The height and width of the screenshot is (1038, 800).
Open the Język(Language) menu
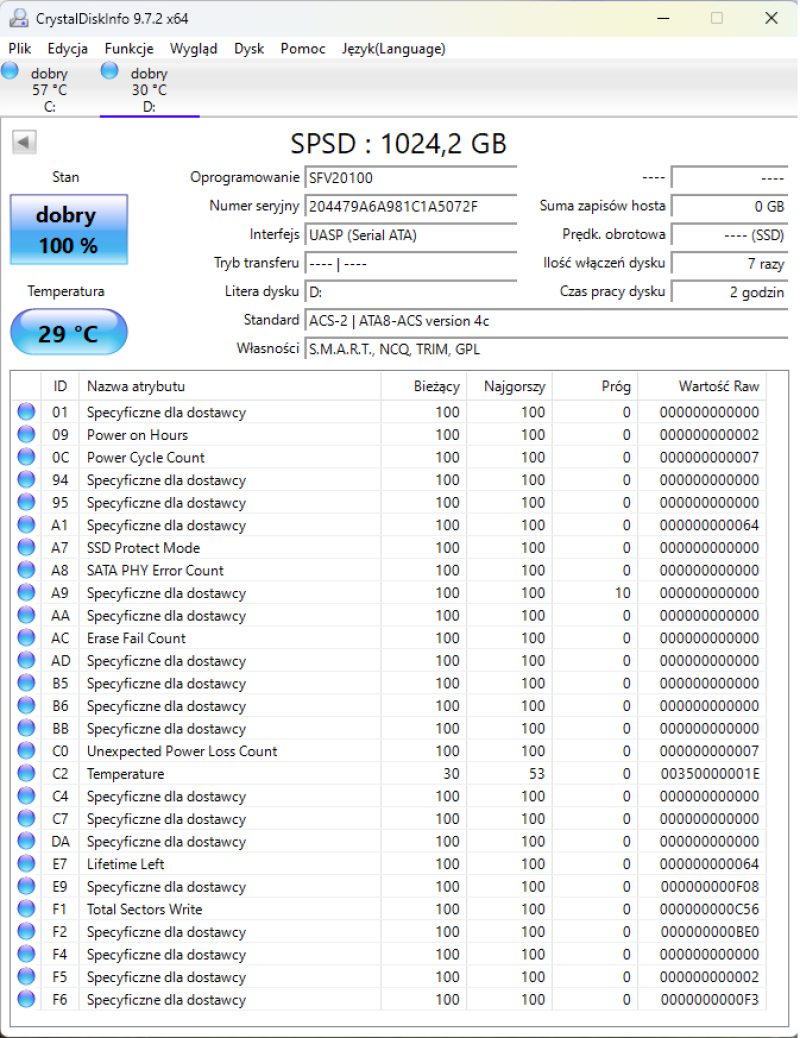coord(393,48)
